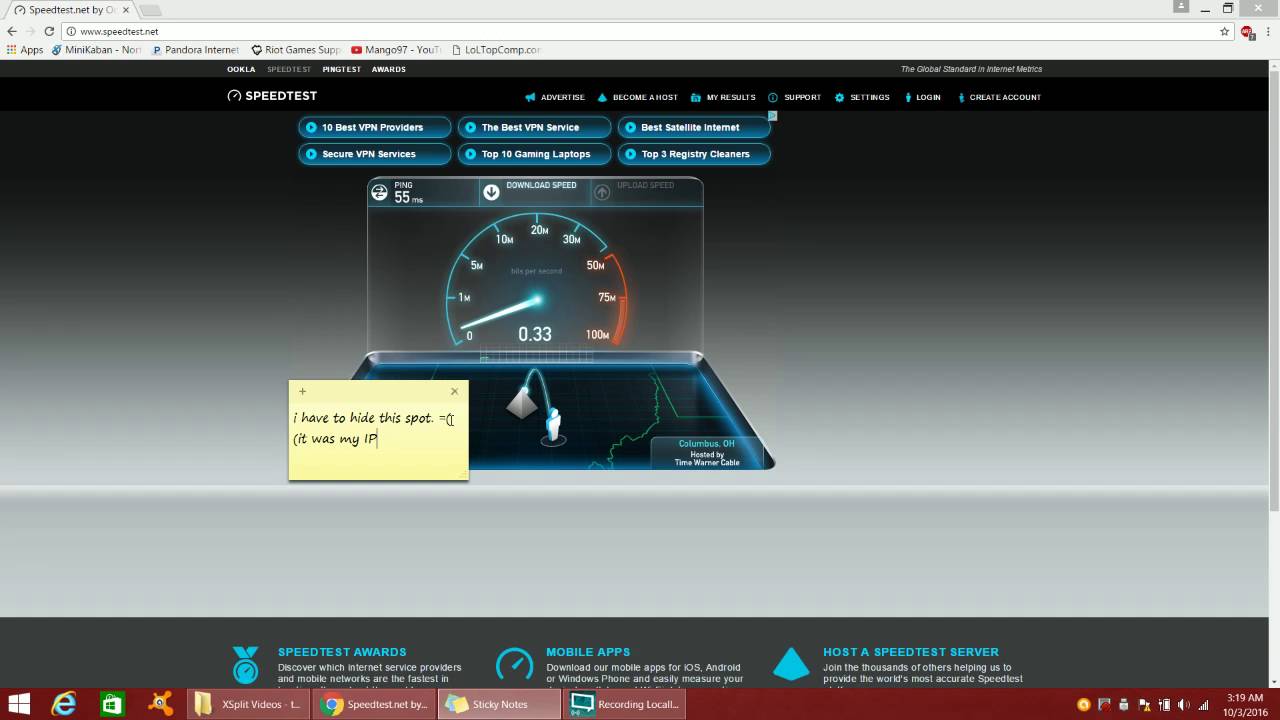
Task: Click the Speedtest Awards medal icon
Action: [x=245, y=664]
